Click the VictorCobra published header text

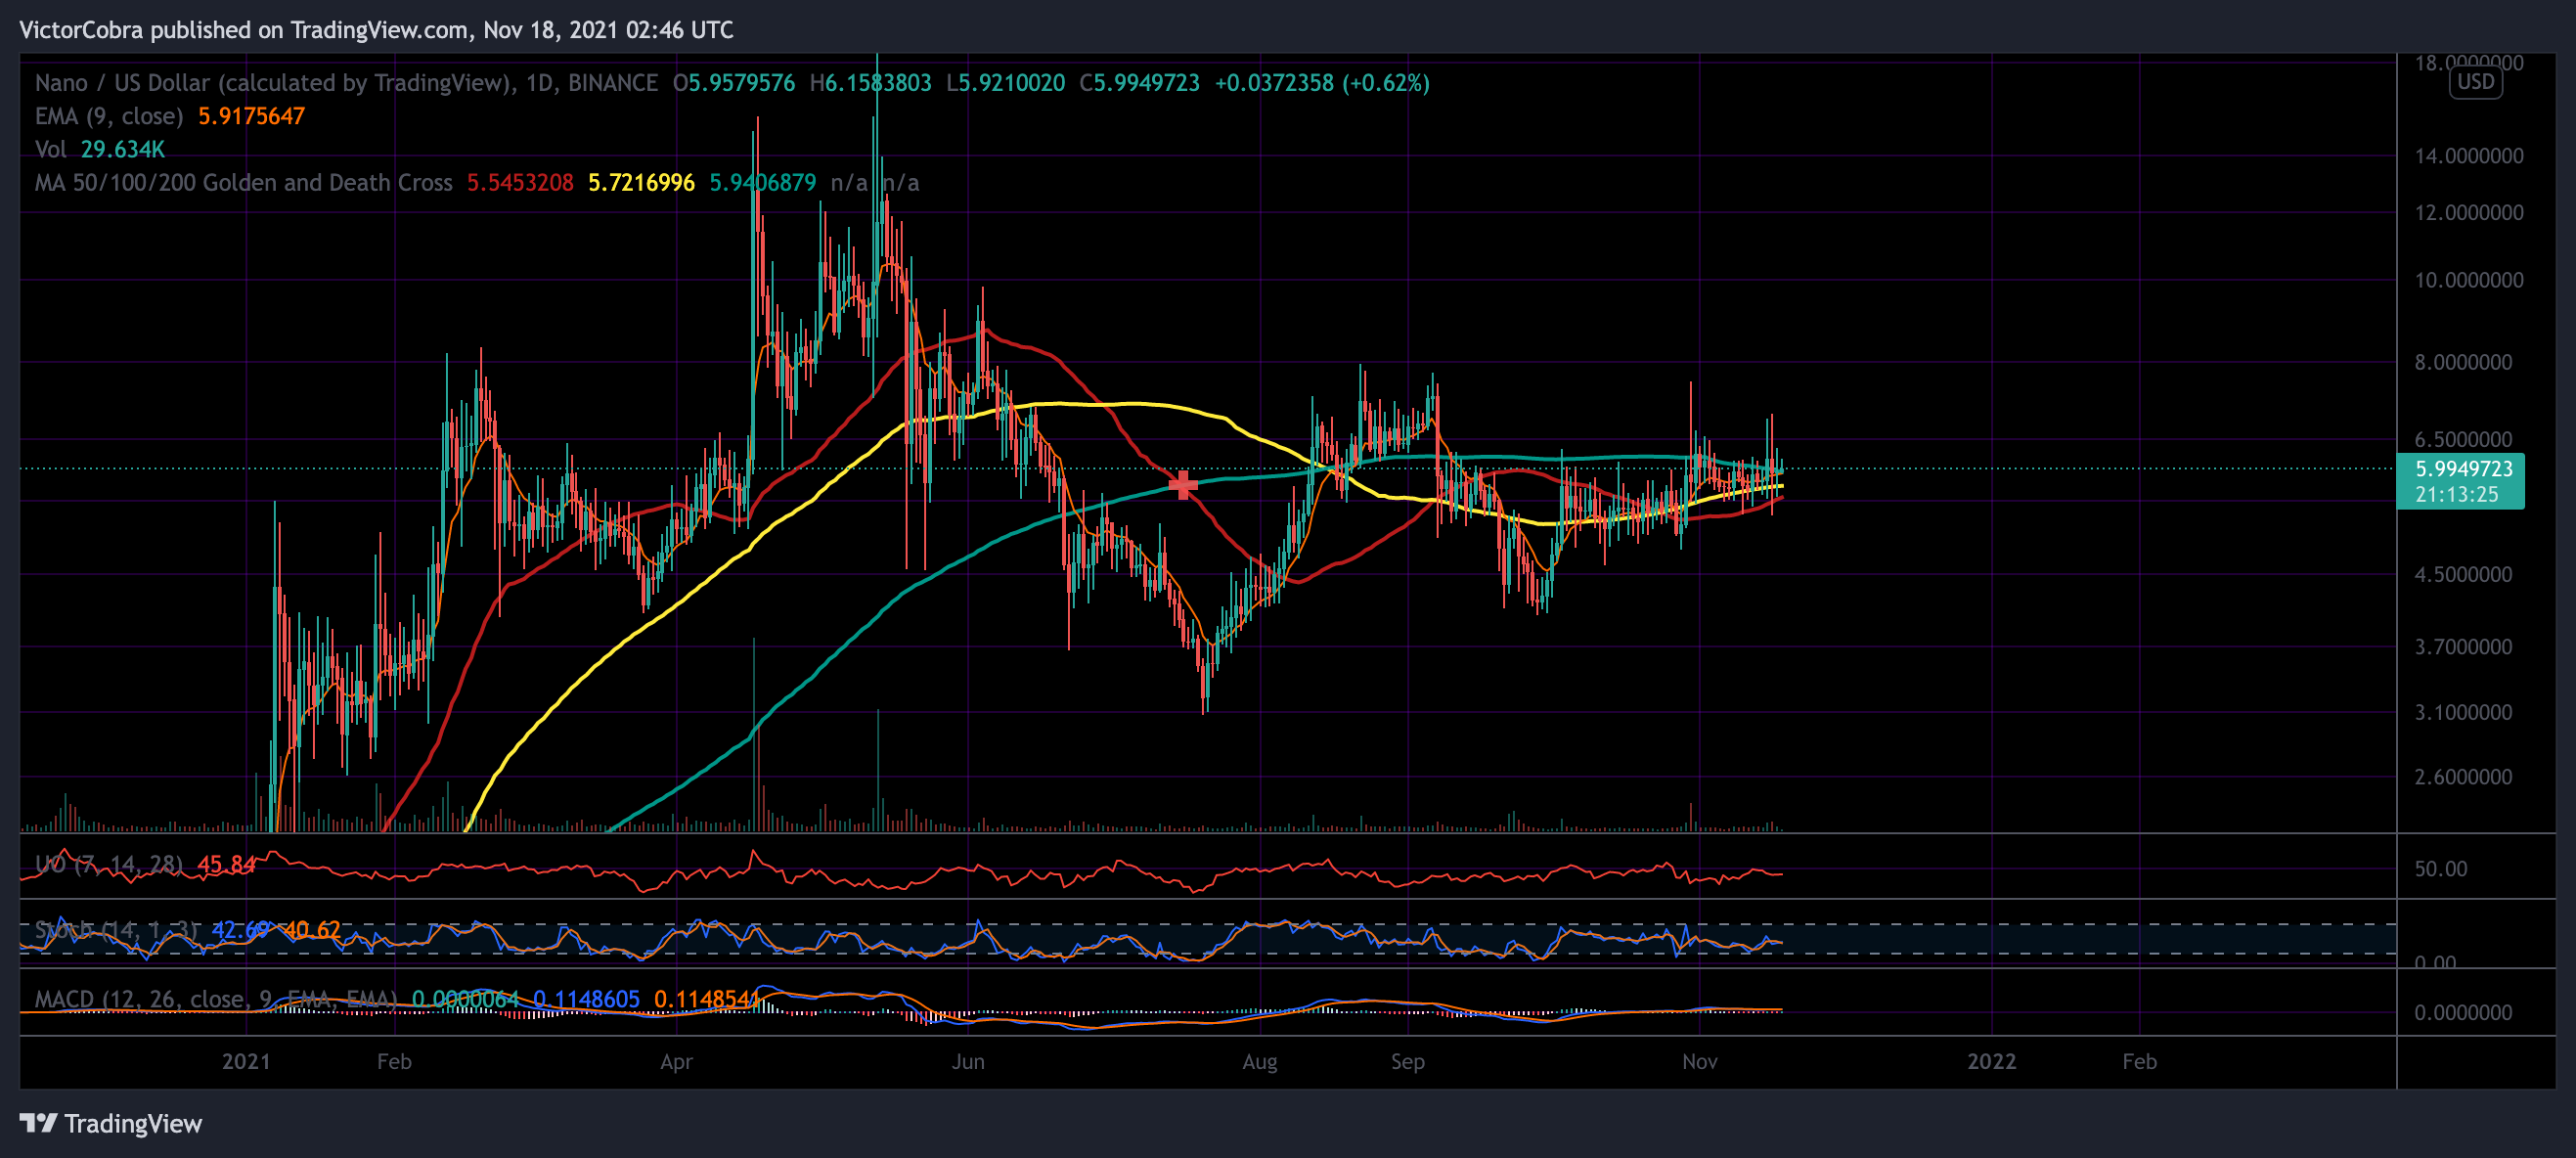click(x=376, y=30)
